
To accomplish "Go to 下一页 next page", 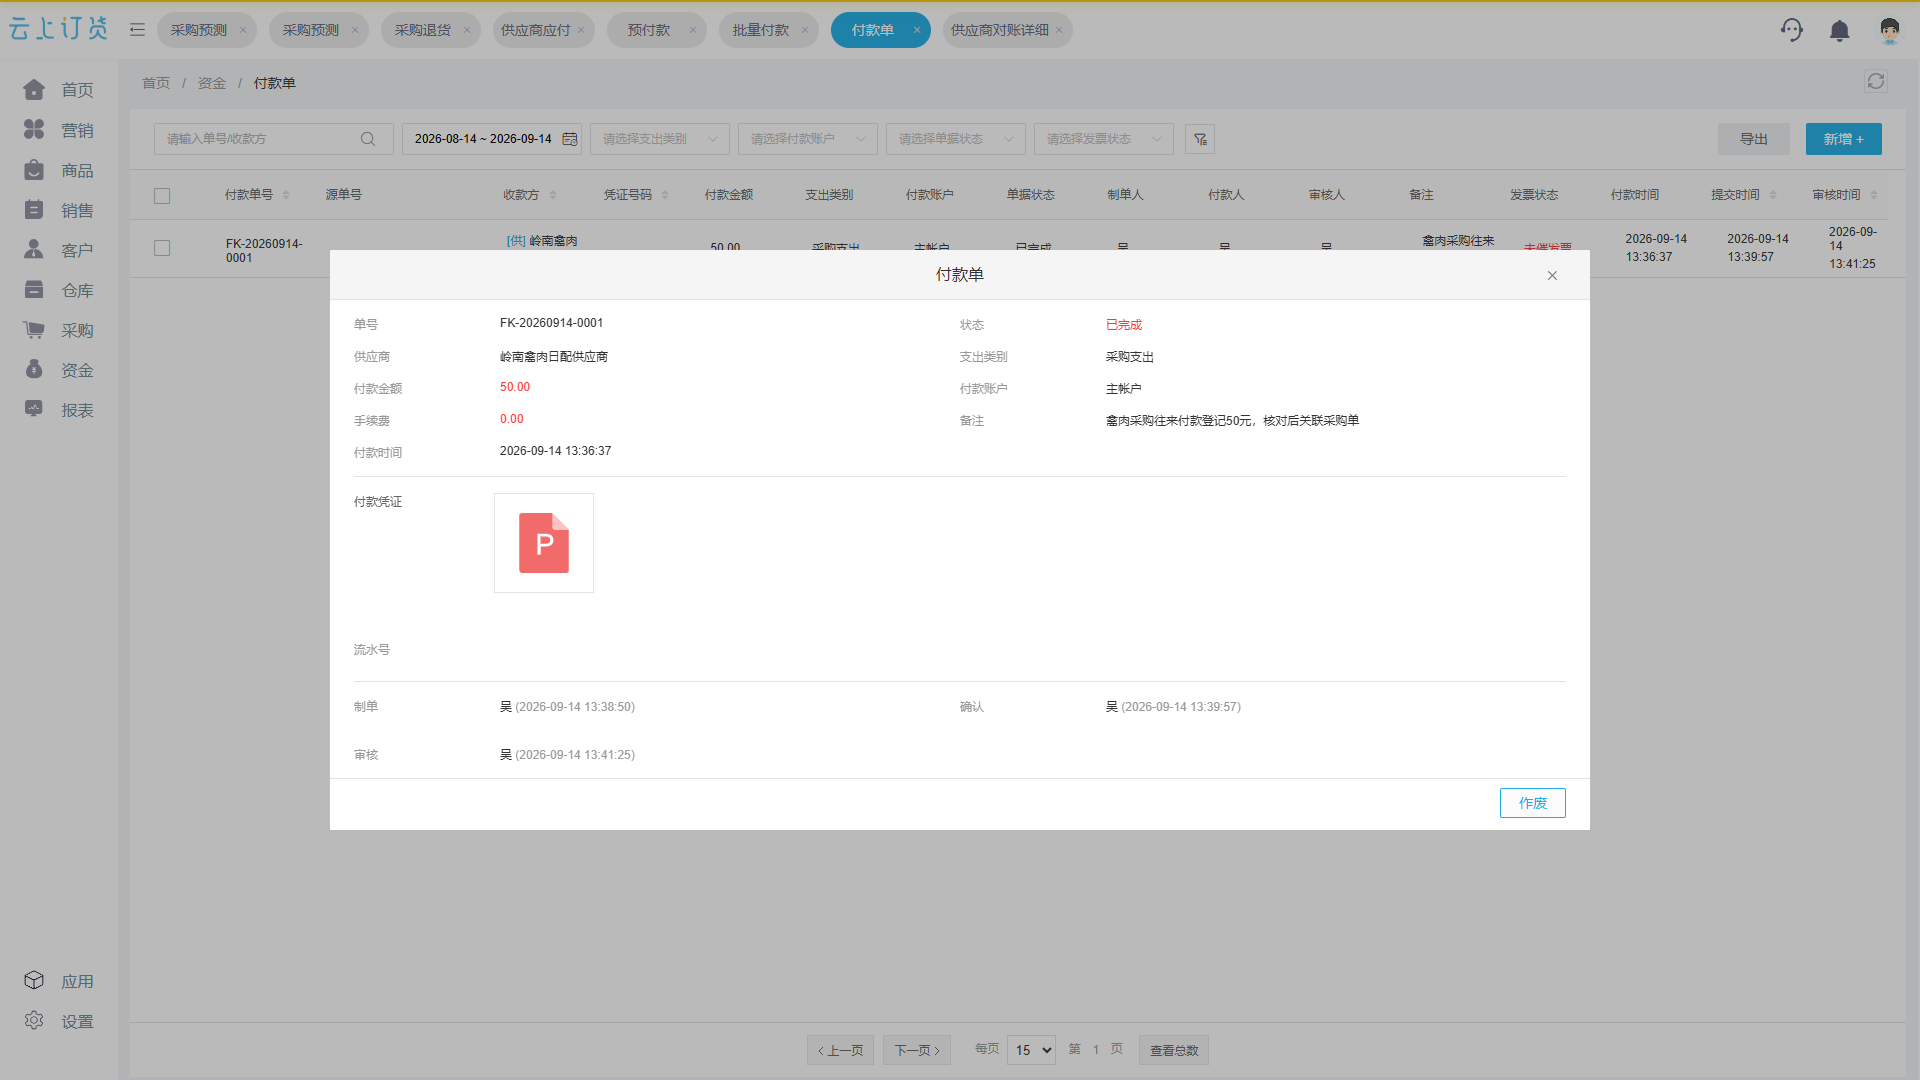I will [x=916, y=1050].
